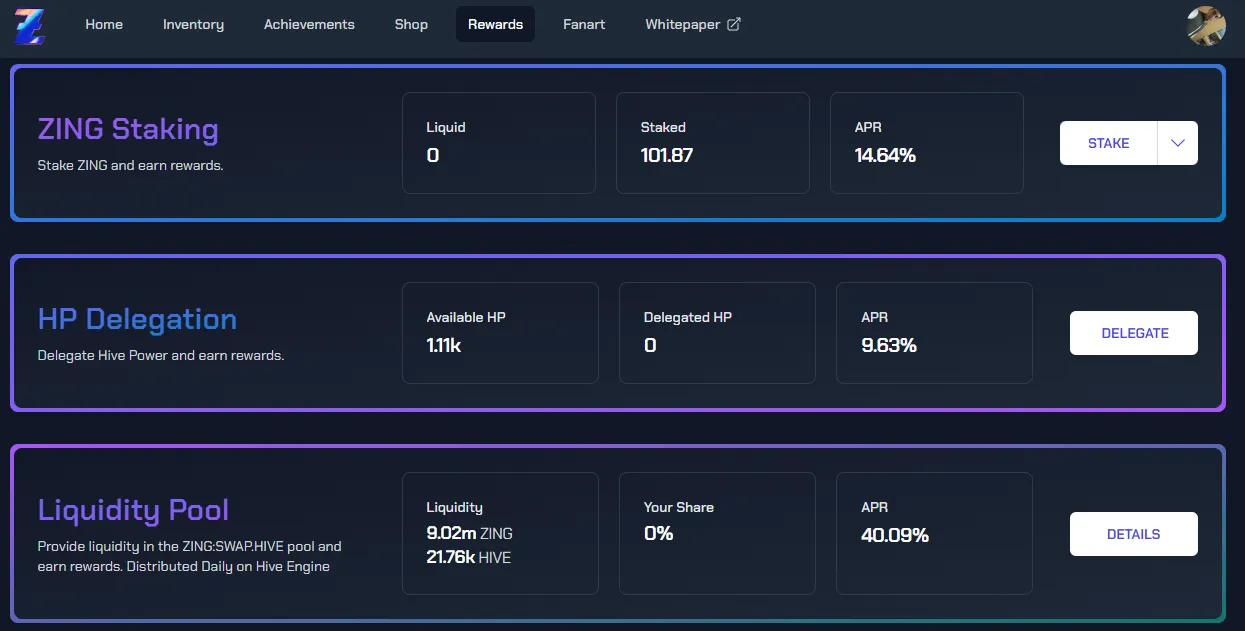Click the ZING:SWAP.HIVE pool description text
The image size is (1245, 631).
190,556
